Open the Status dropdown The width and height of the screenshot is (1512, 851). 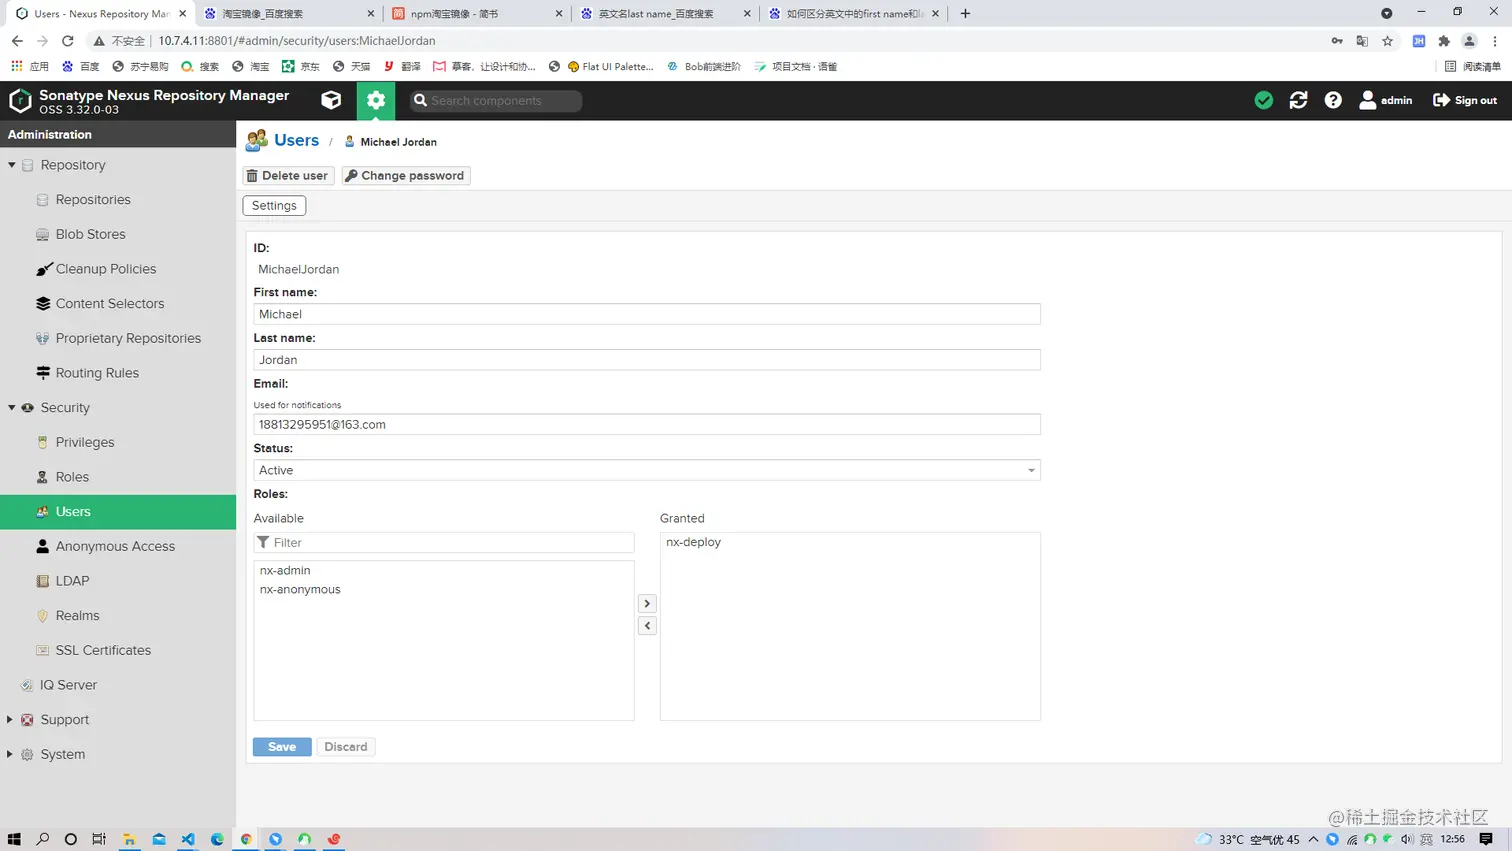(647, 470)
